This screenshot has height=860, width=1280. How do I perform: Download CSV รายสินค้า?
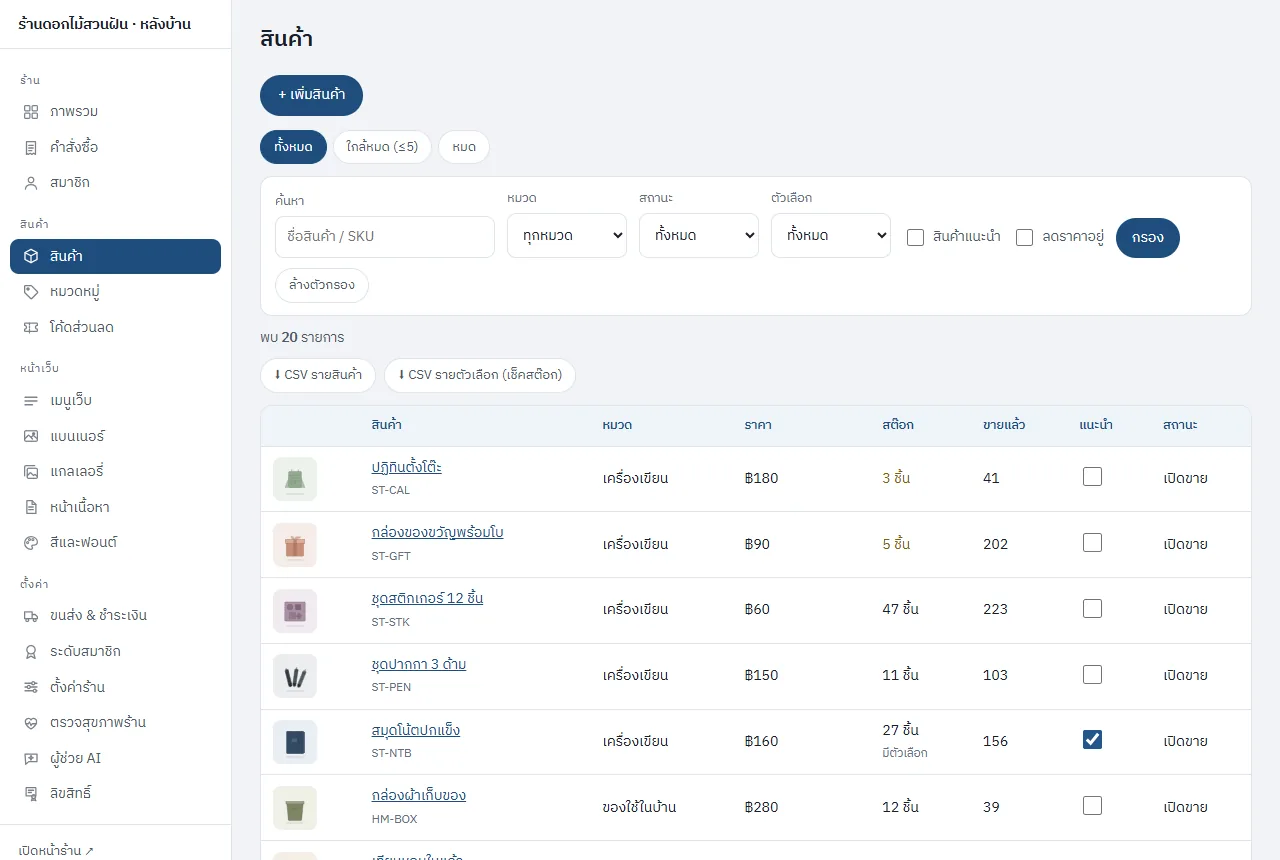318,375
